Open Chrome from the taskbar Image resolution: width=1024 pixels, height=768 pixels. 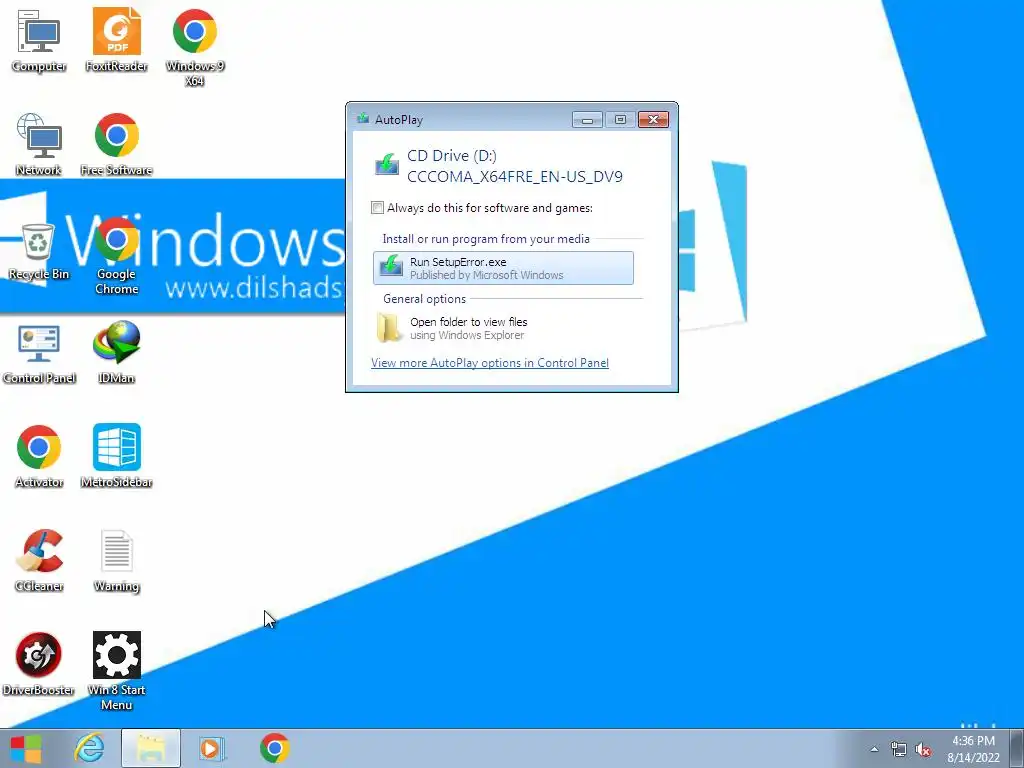[x=274, y=748]
